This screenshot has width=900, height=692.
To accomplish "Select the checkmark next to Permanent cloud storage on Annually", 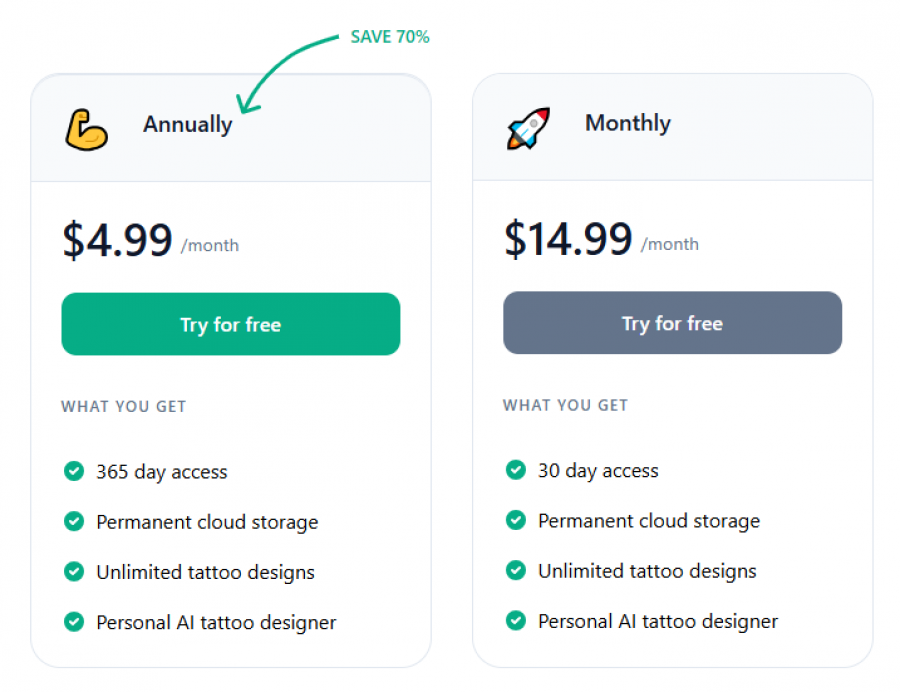I will (x=74, y=521).
